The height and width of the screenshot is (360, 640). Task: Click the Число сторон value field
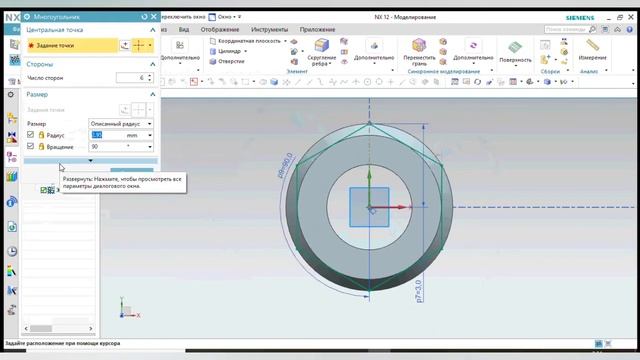click(131, 78)
